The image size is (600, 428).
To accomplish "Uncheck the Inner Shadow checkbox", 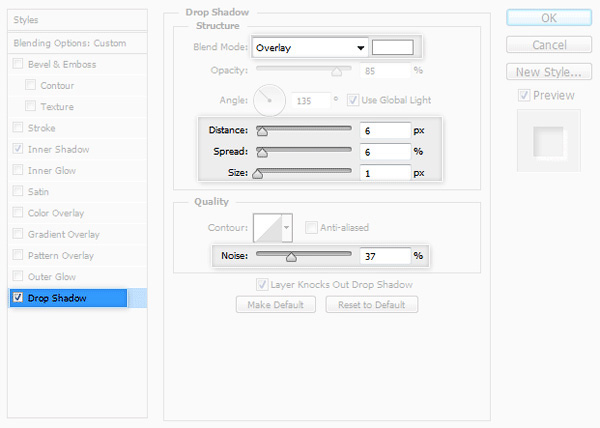I will pyautogui.click(x=18, y=148).
